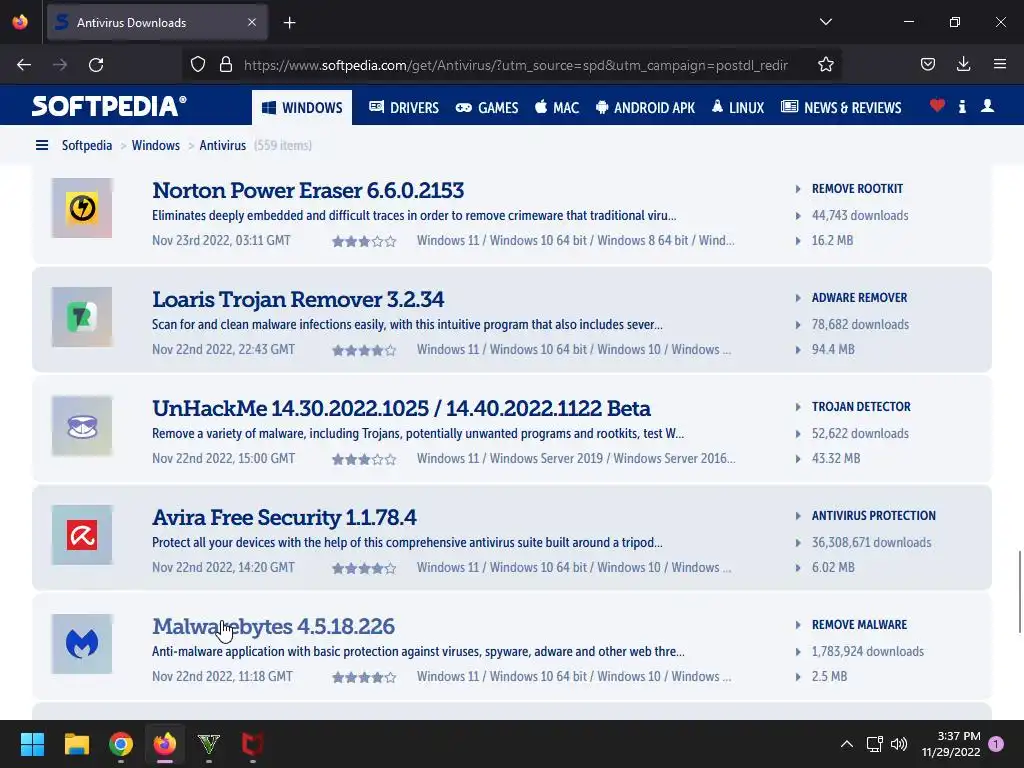The image size is (1024, 768).
Task: Click the REMOVE MALWARE tag
Action: tap(859, 625)
